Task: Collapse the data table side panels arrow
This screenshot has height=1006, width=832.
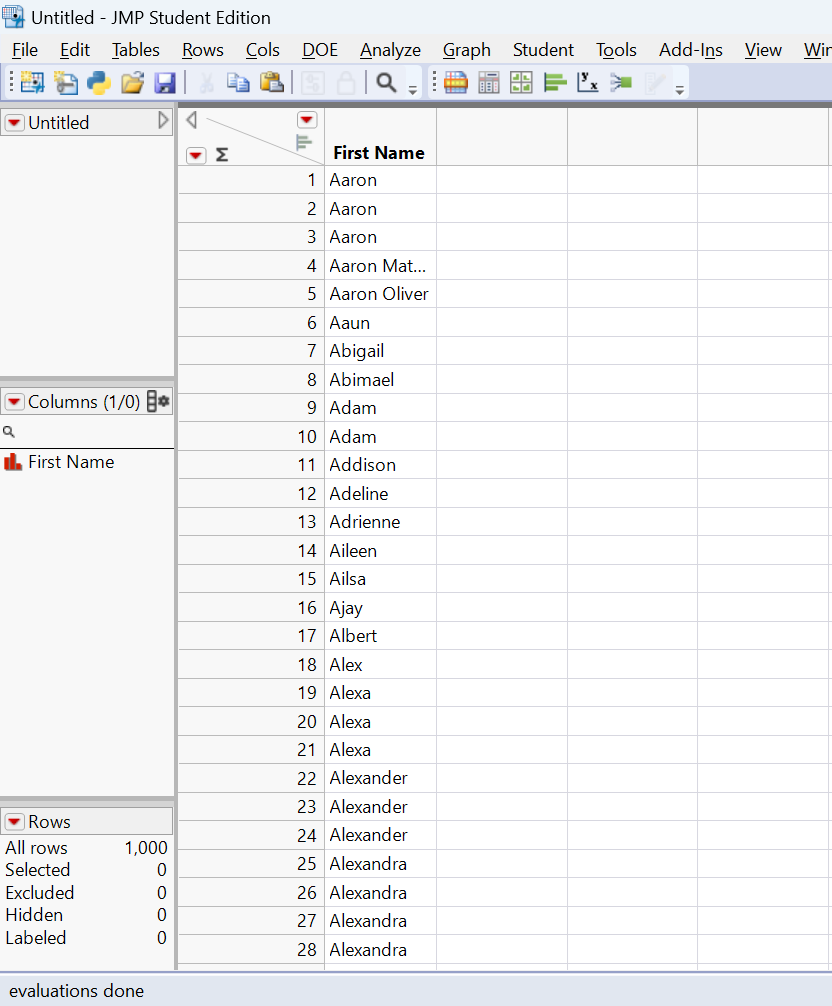Action: (191, 121)
